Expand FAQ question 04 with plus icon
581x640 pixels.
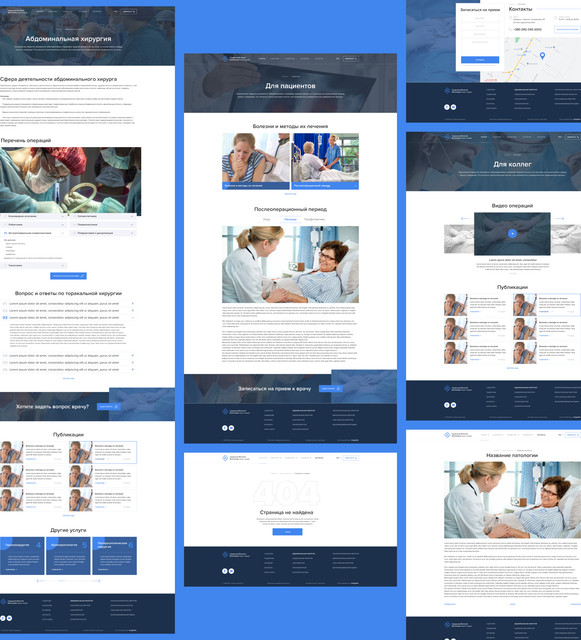pyautogui.click(x=133, y=356)
